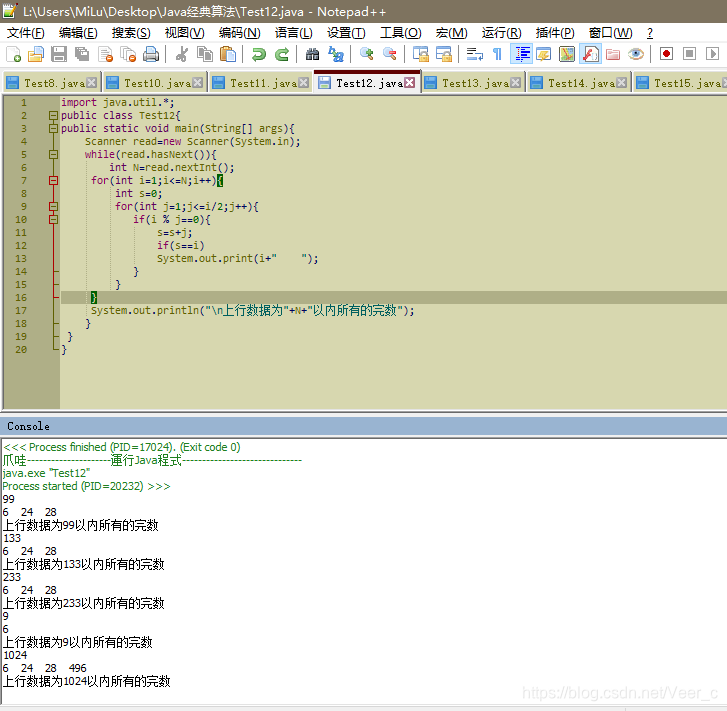
Task: Zoom in with the magnifier plus icon
Action: tap(366, 54)
